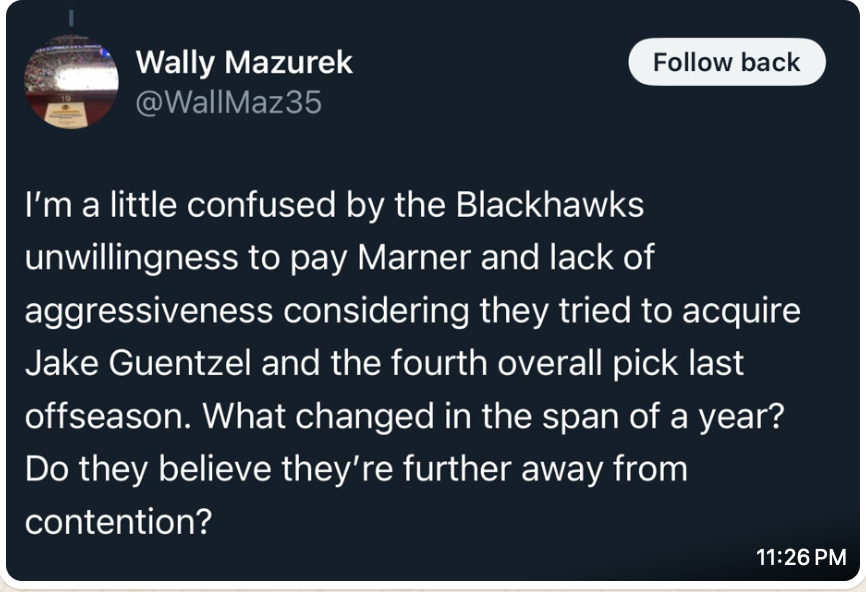The height and width of the screenshot is (592, 866).
Task: Click the 11:26 PM timestamp
Action: click(x=801, y=557)
